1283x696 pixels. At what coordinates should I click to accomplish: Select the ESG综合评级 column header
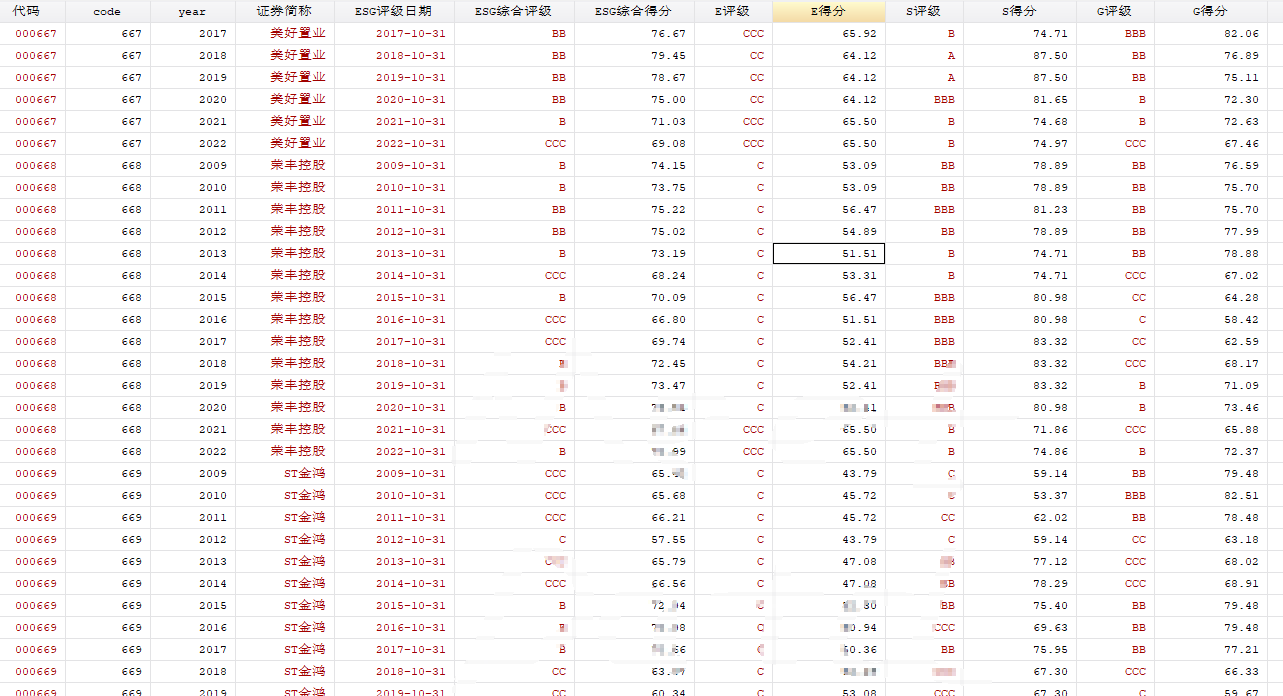click(514, 11)
